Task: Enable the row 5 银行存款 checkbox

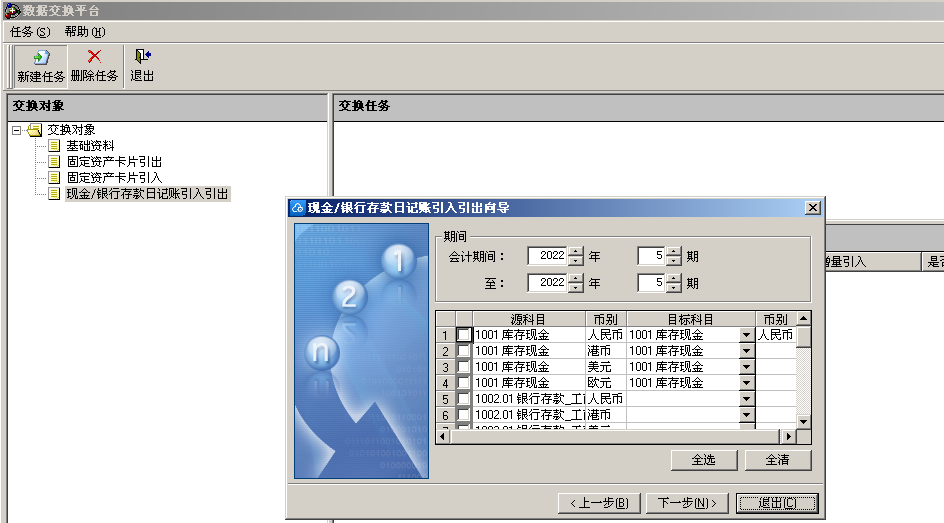Action: (x=464, y=399)
